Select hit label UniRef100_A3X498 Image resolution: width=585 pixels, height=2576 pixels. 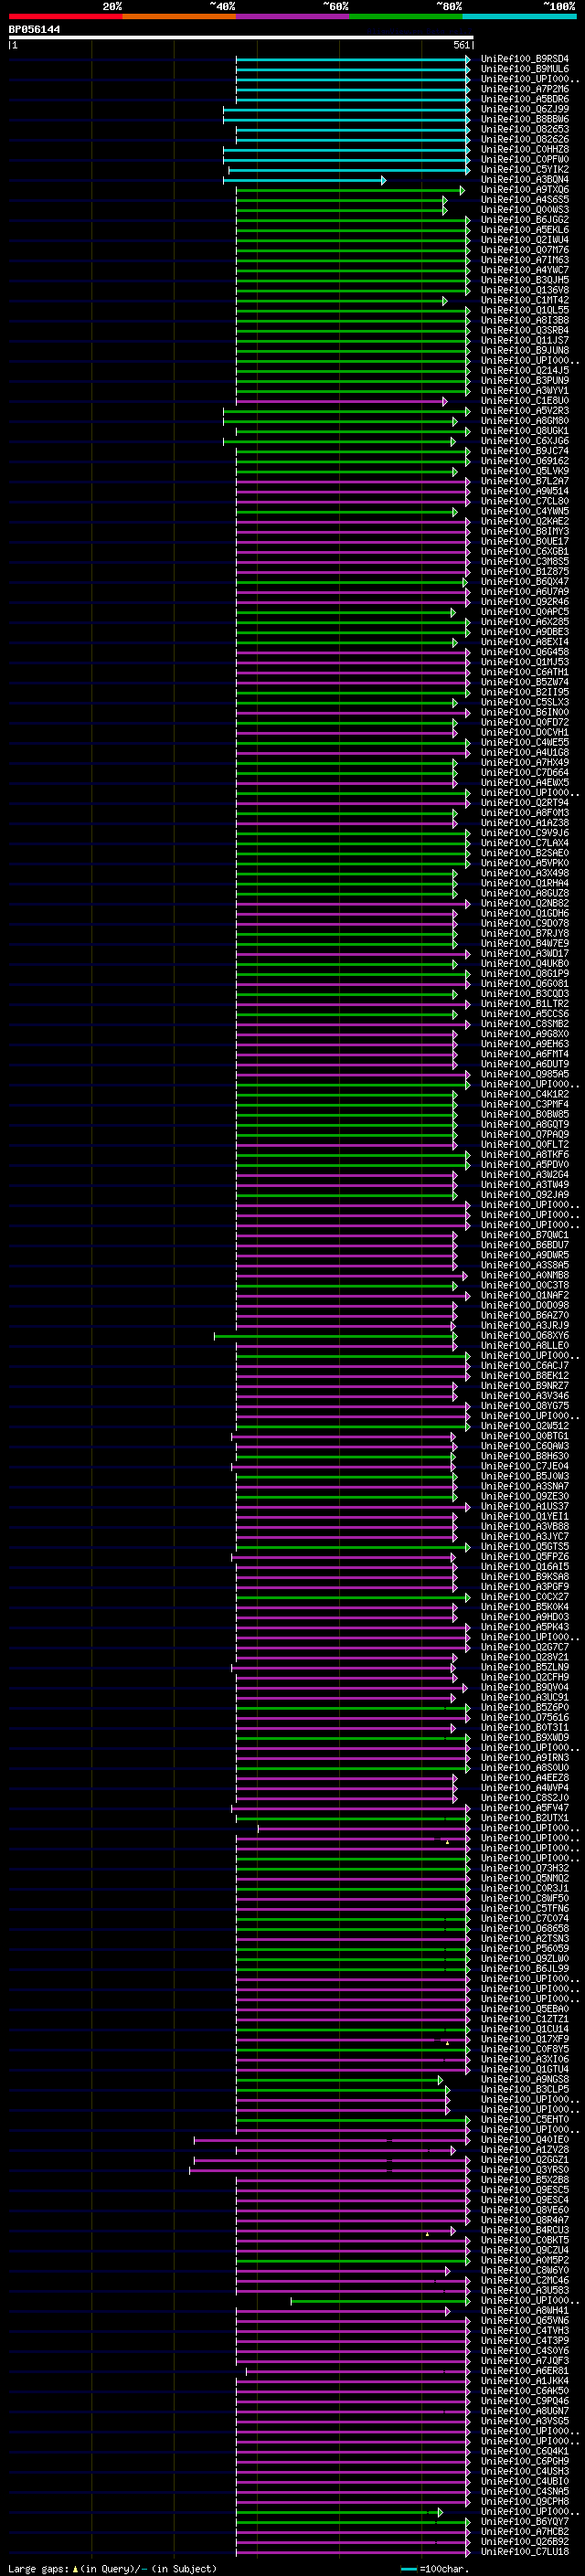[525, 873]
